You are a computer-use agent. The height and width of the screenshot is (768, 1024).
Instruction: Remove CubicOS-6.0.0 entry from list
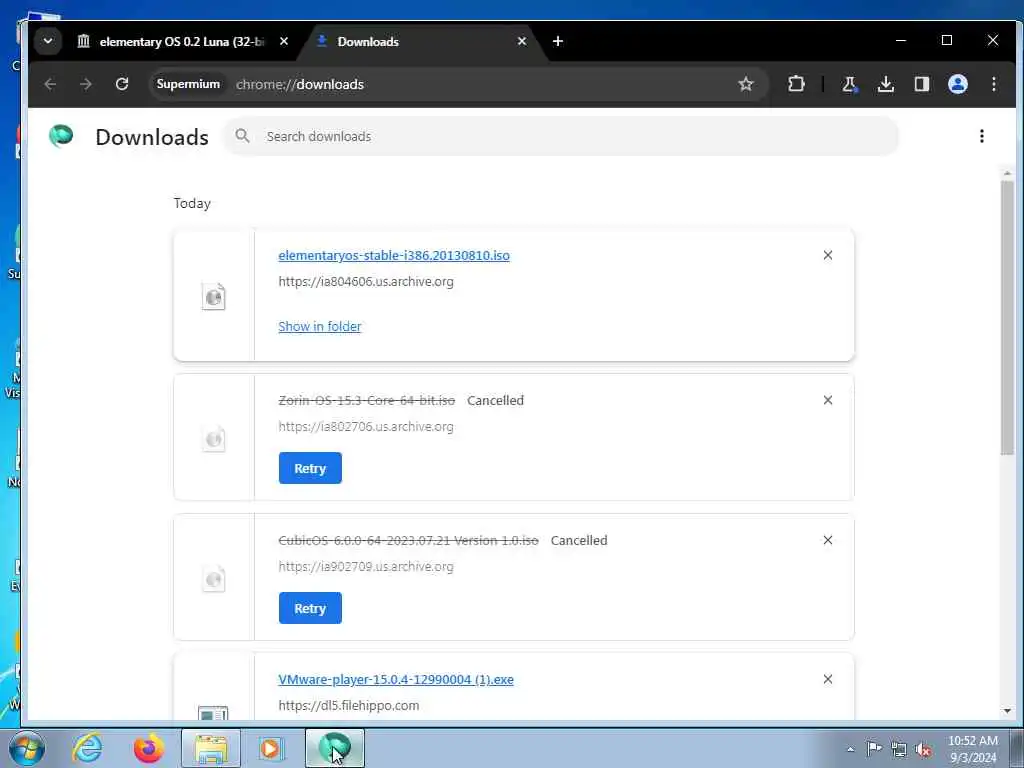827,540
